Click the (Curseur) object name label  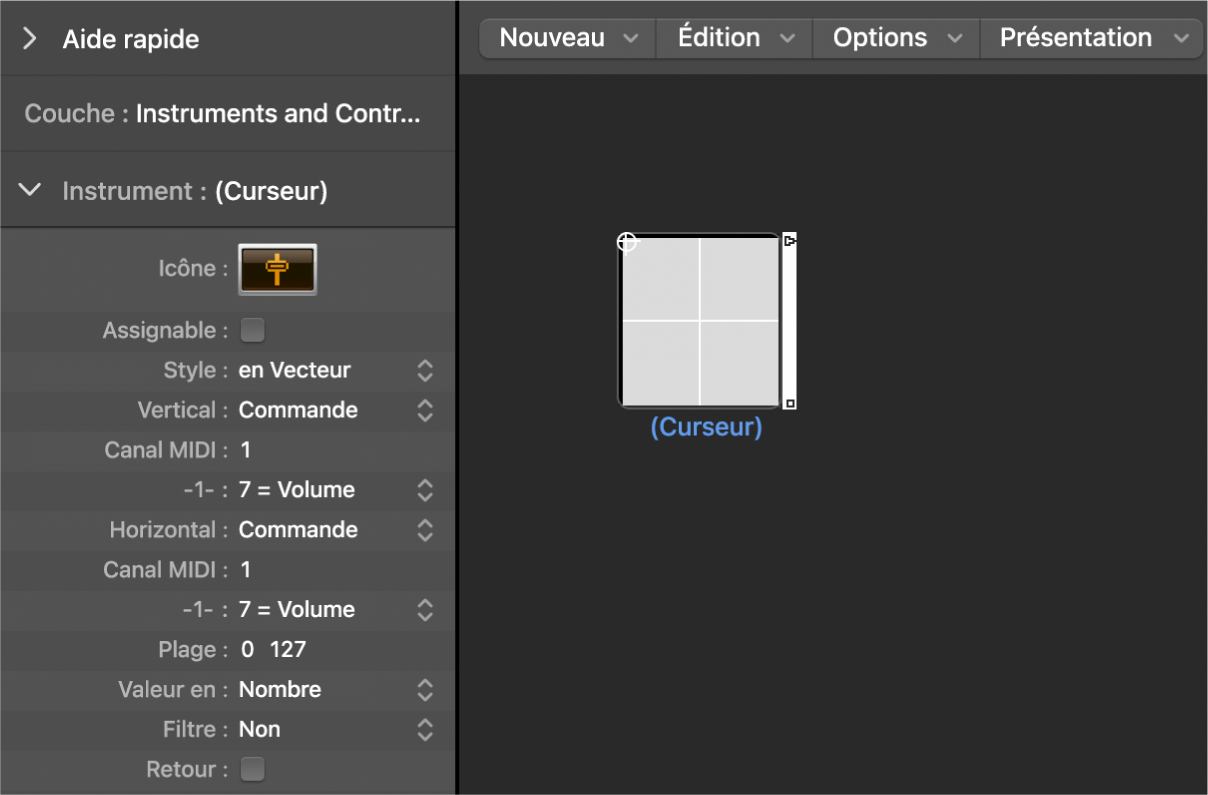(706, 427)
